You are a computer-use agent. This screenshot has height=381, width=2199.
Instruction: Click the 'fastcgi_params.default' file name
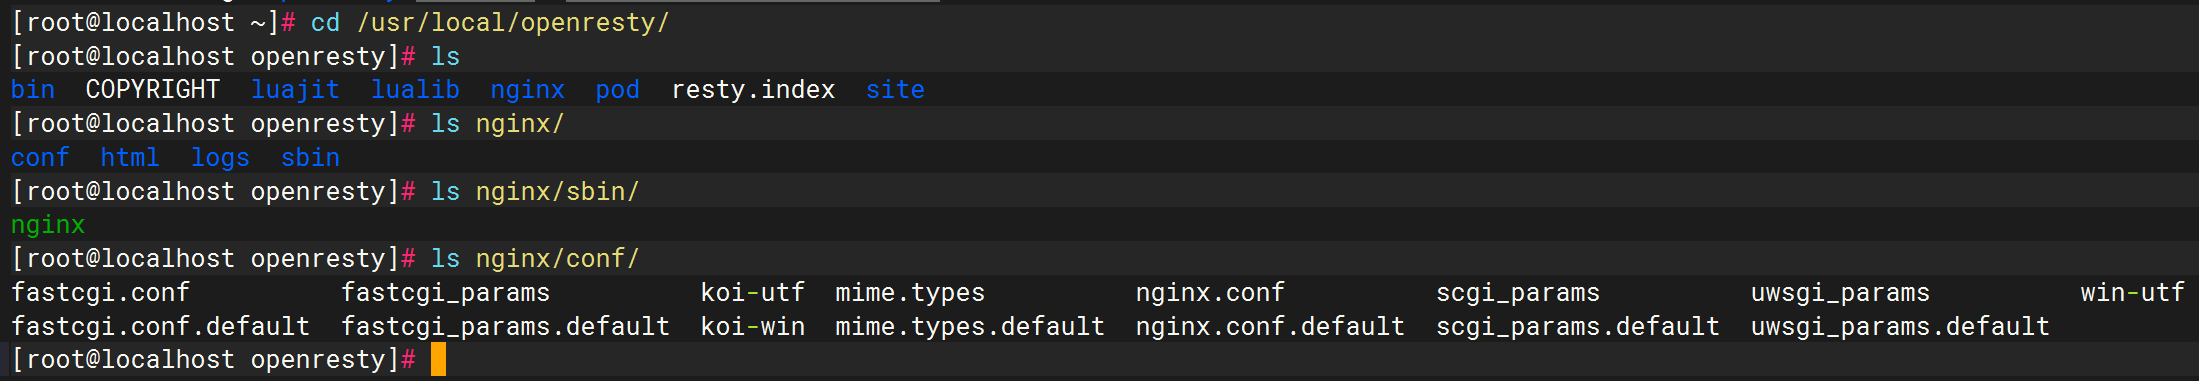coord(506,327)
